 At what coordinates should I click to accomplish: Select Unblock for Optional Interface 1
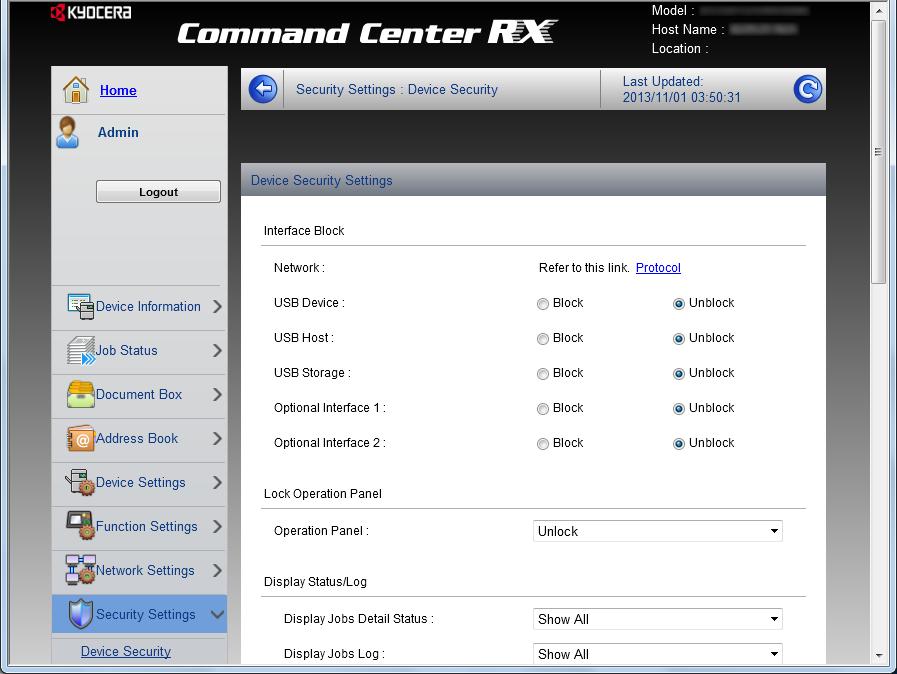(678, 409)
